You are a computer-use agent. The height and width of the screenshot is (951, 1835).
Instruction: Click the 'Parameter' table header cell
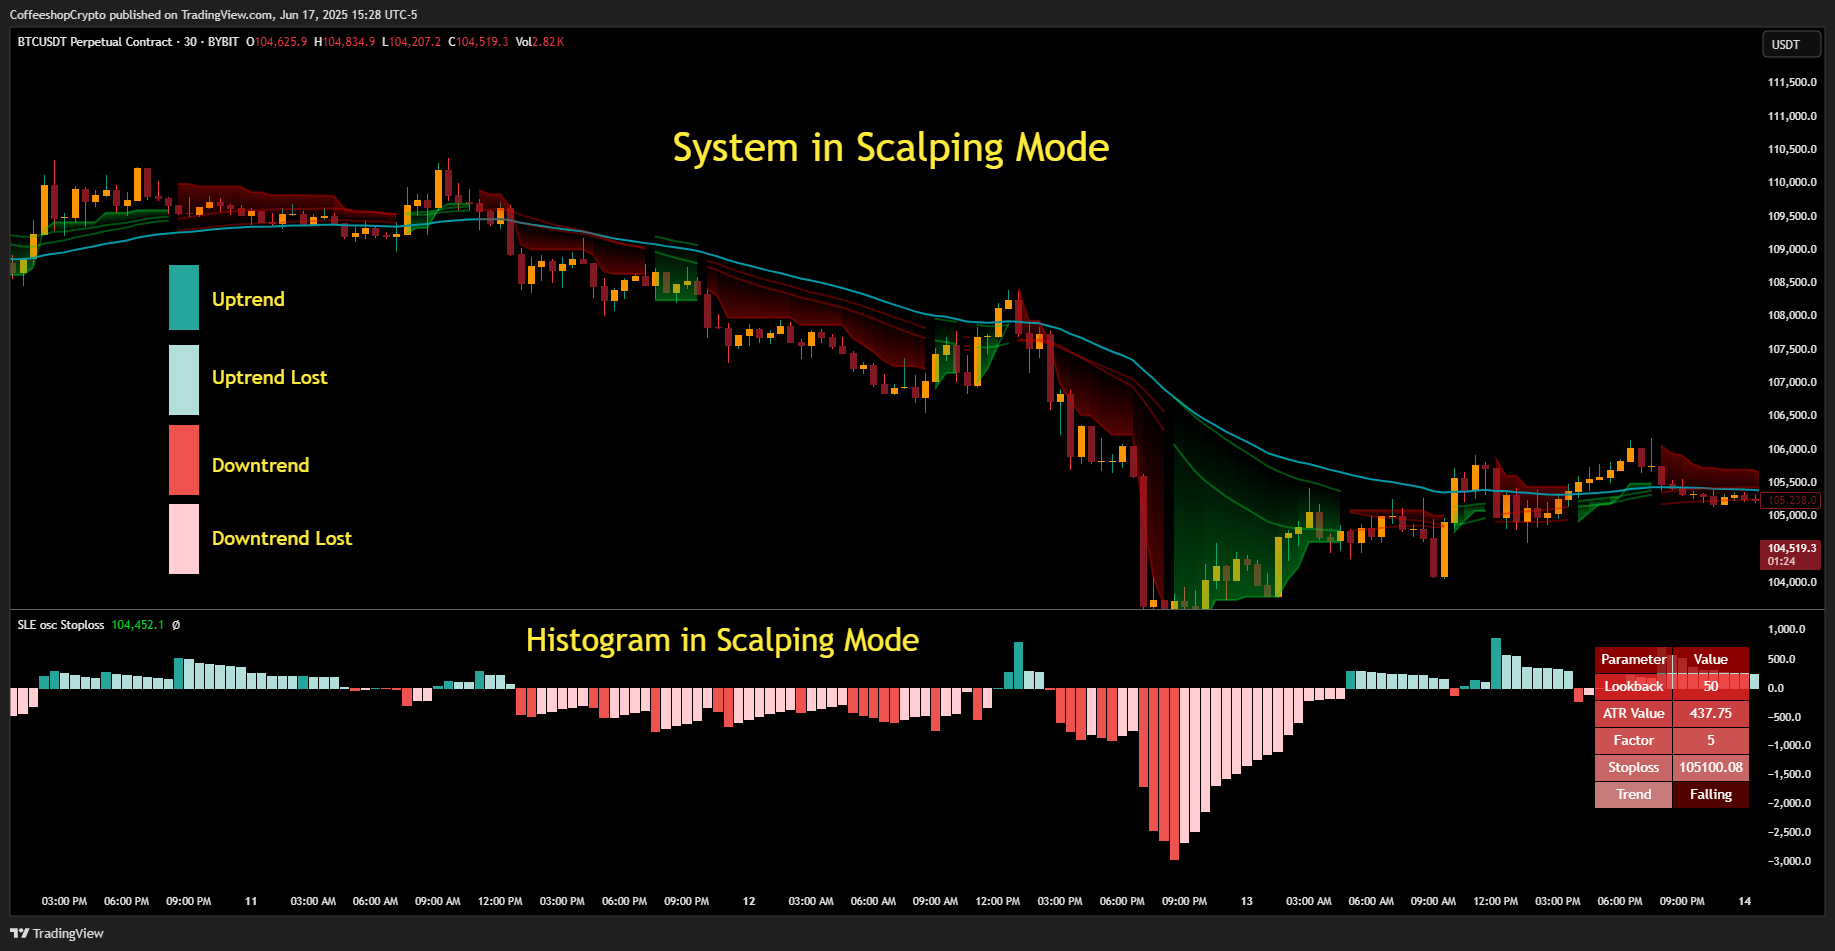[x=1633, y=659]
